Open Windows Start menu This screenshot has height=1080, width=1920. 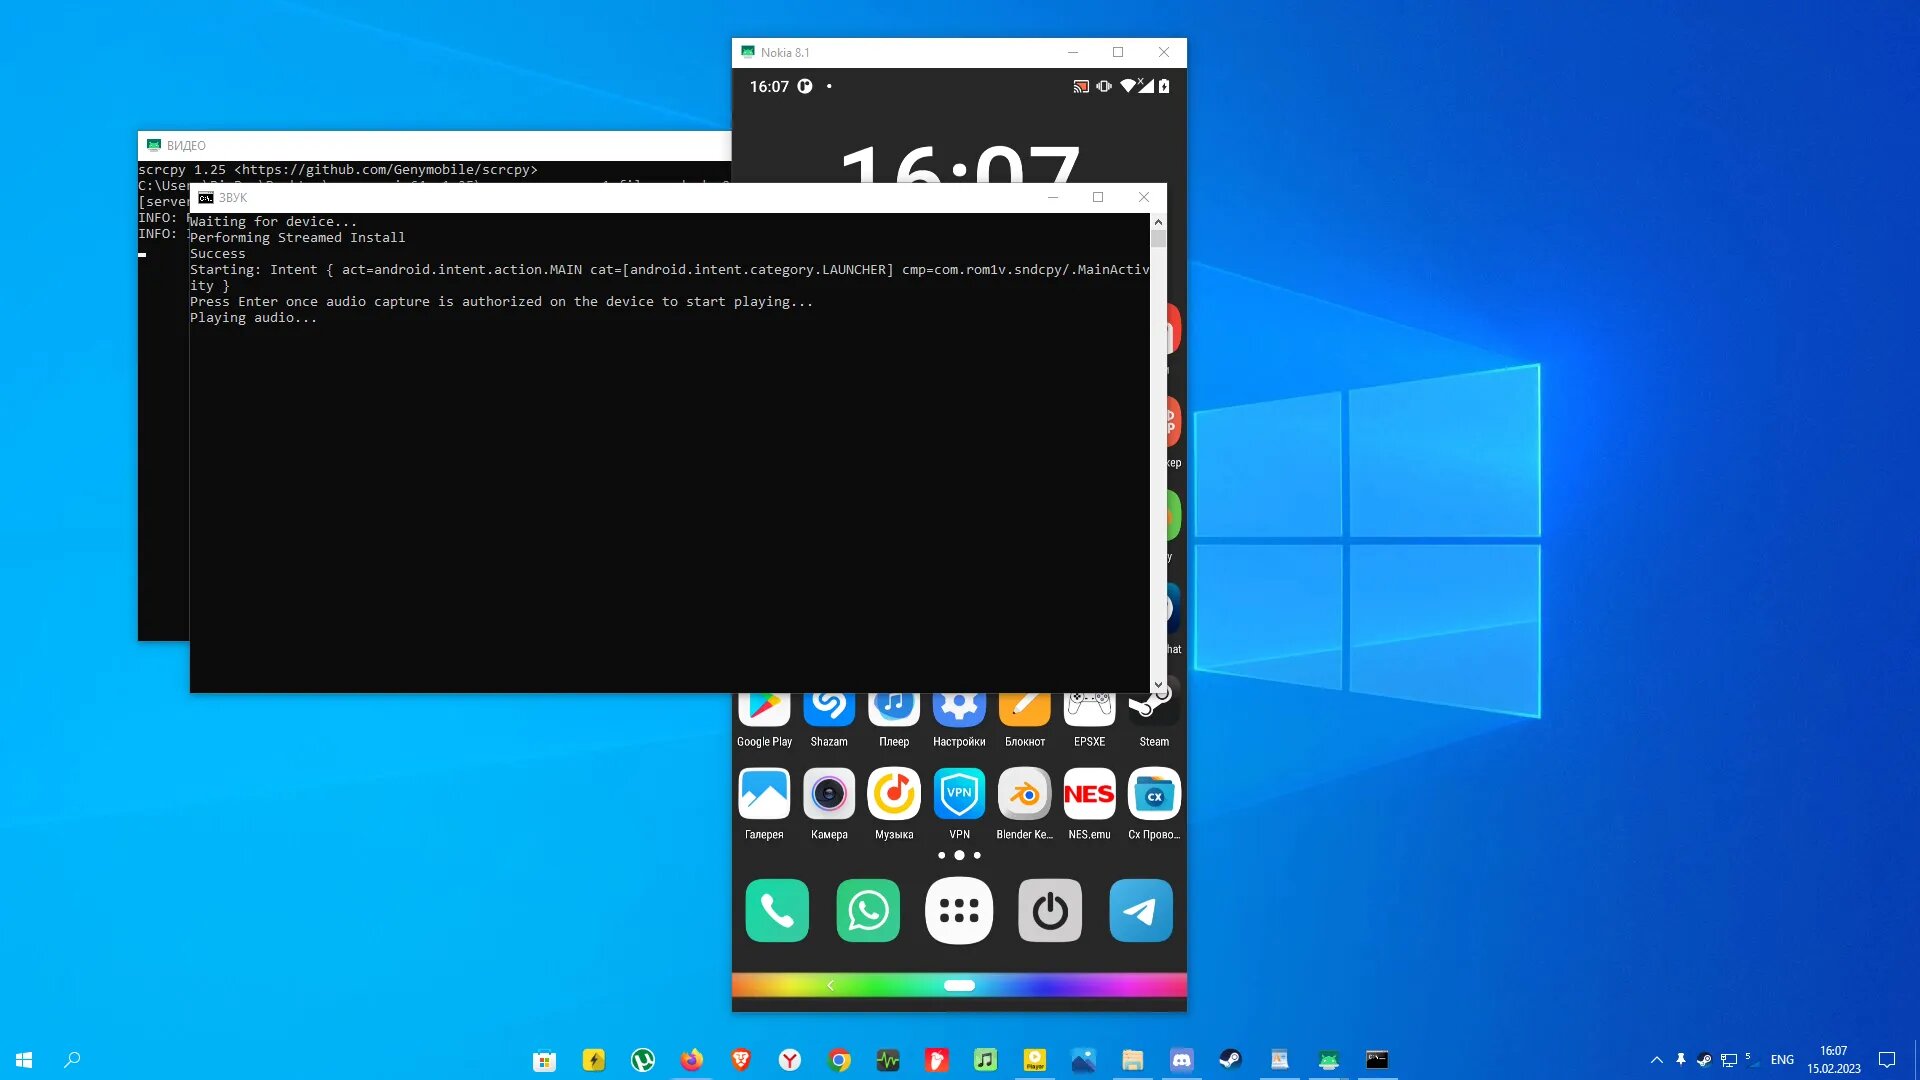pos(24,1060)
